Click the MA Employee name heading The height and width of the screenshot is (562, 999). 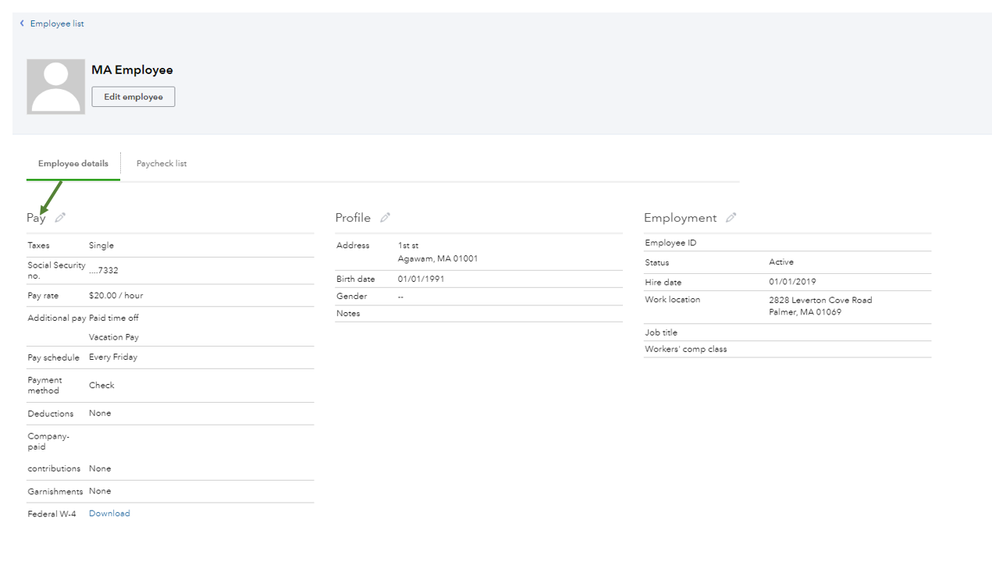pos(132,70)
